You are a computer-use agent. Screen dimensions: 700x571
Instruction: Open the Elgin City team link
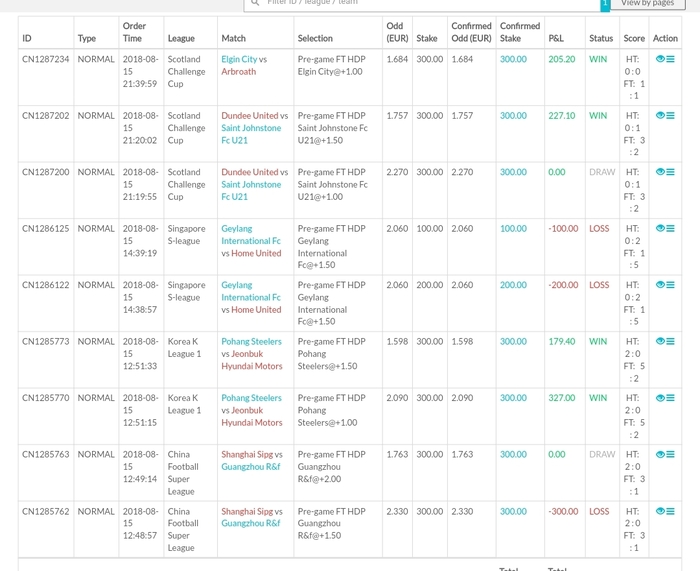click(x=239, y=59)
